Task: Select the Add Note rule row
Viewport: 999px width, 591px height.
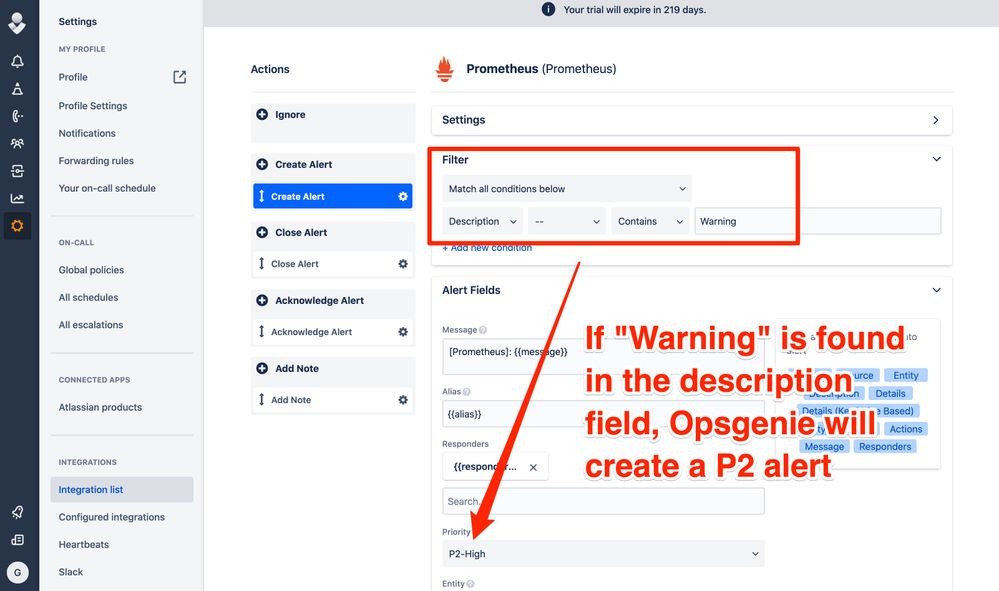Action: [333, 400]
